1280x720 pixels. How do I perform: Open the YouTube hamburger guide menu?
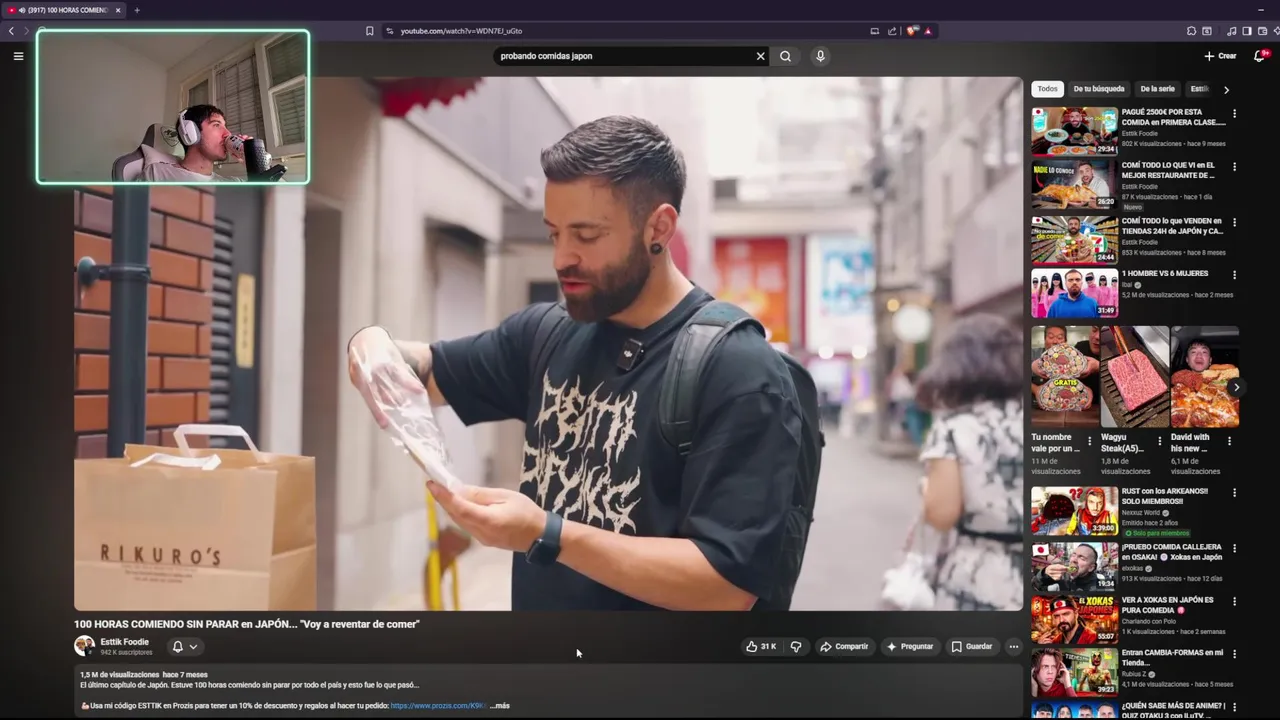click(x=18, y=56)
